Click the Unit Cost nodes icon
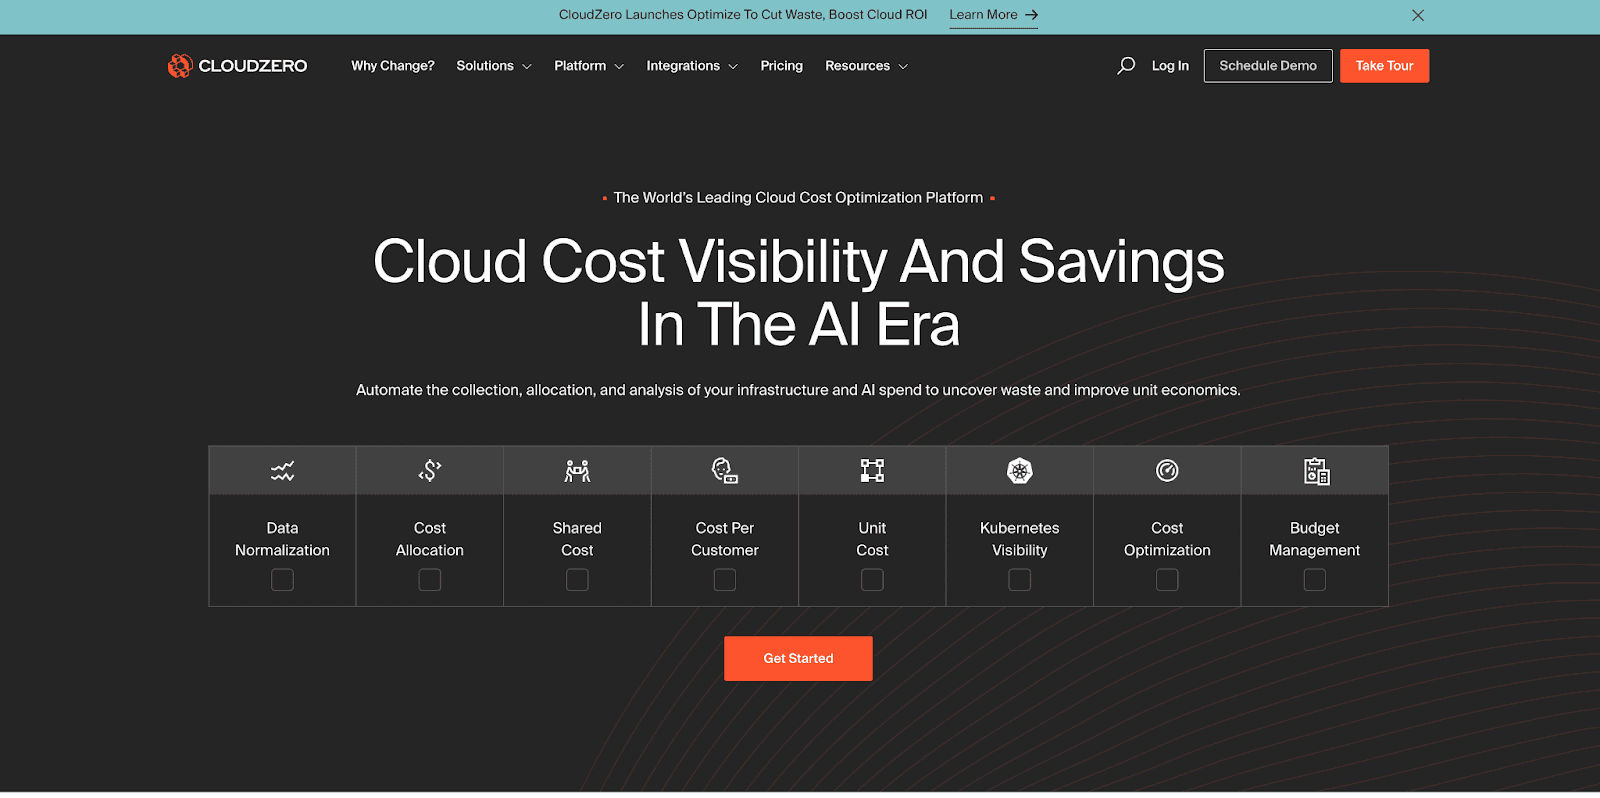Viewport: 1600px width, 798px height. pyautogui.click(x=872, y=470)
